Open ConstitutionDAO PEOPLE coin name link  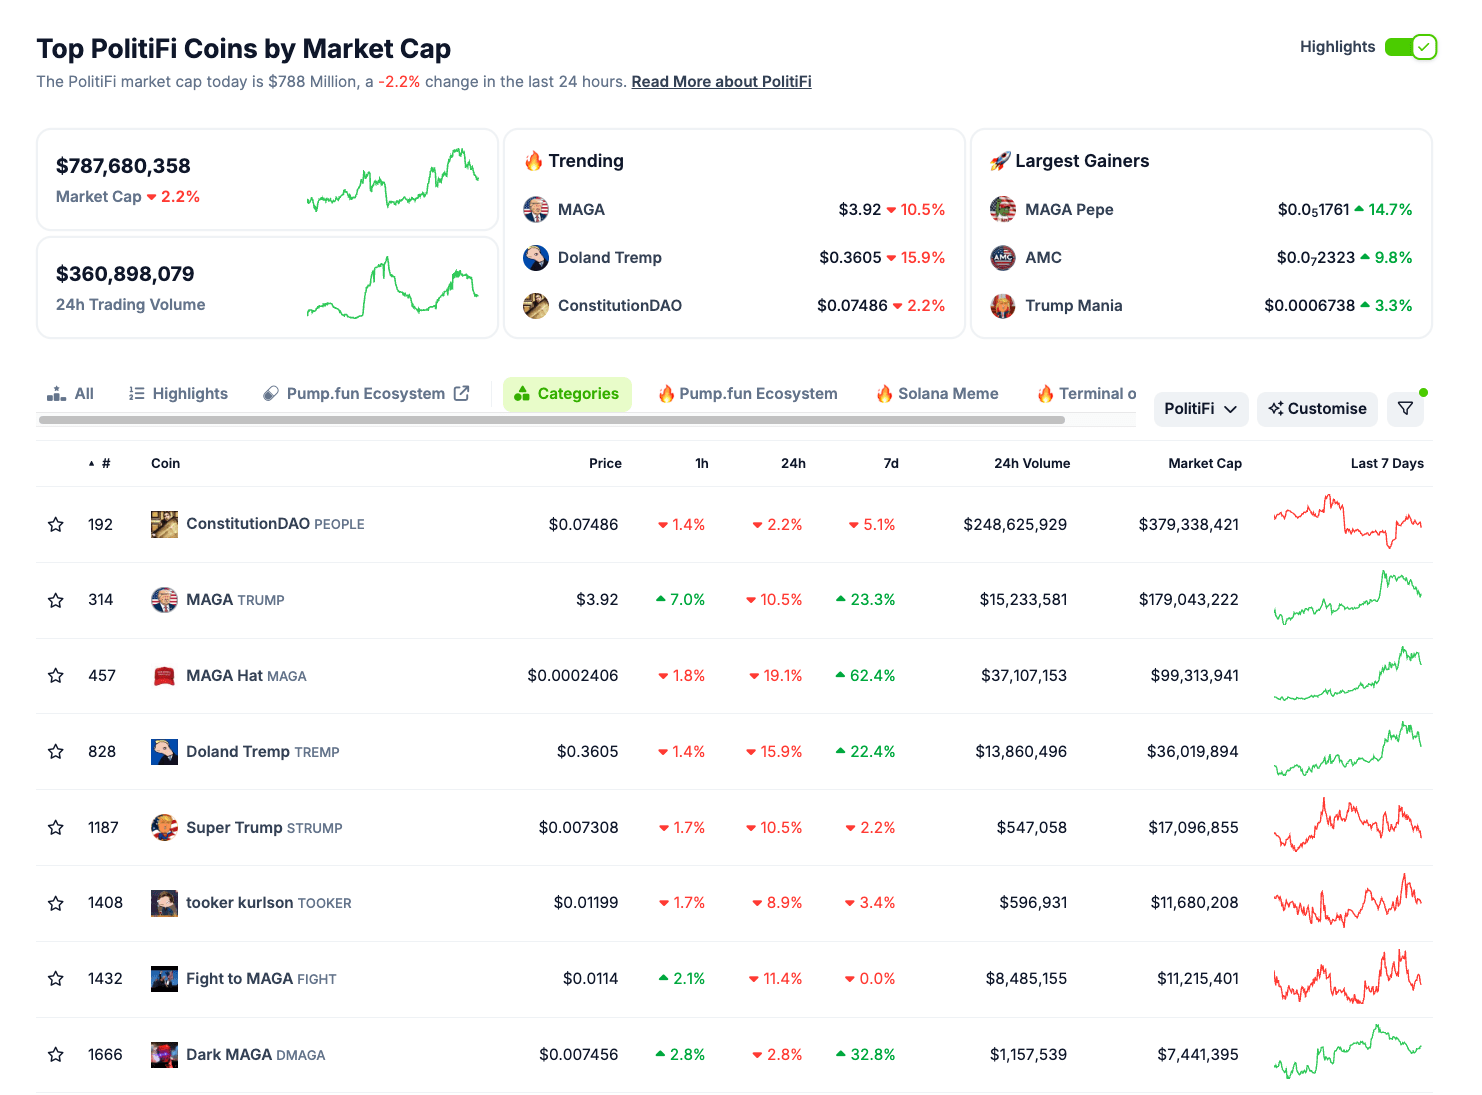pyautogui.click(x=275, y=524)
